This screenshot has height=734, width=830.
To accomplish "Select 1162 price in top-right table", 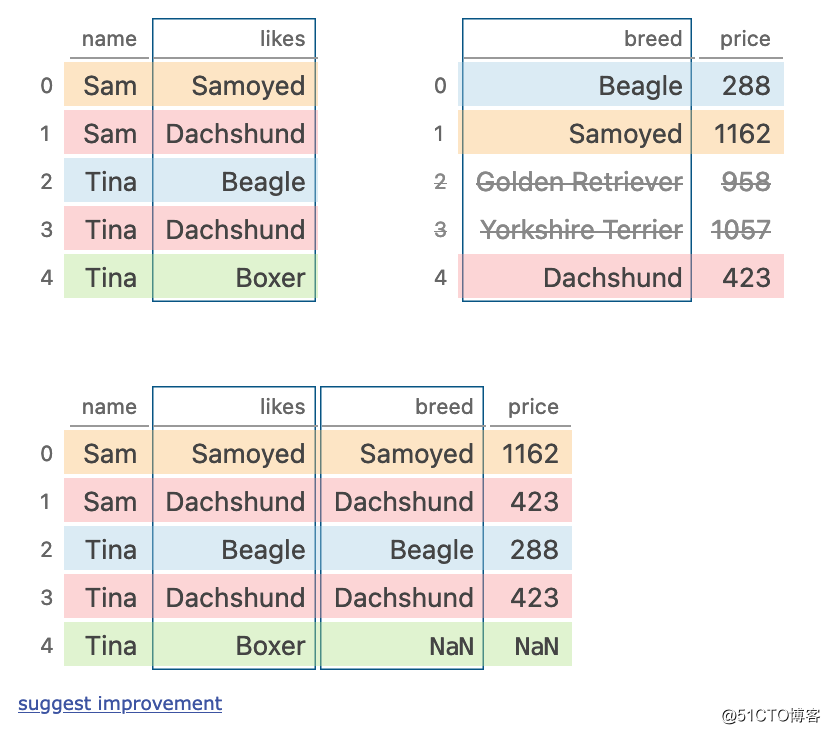I will click(x=742, y=134).
